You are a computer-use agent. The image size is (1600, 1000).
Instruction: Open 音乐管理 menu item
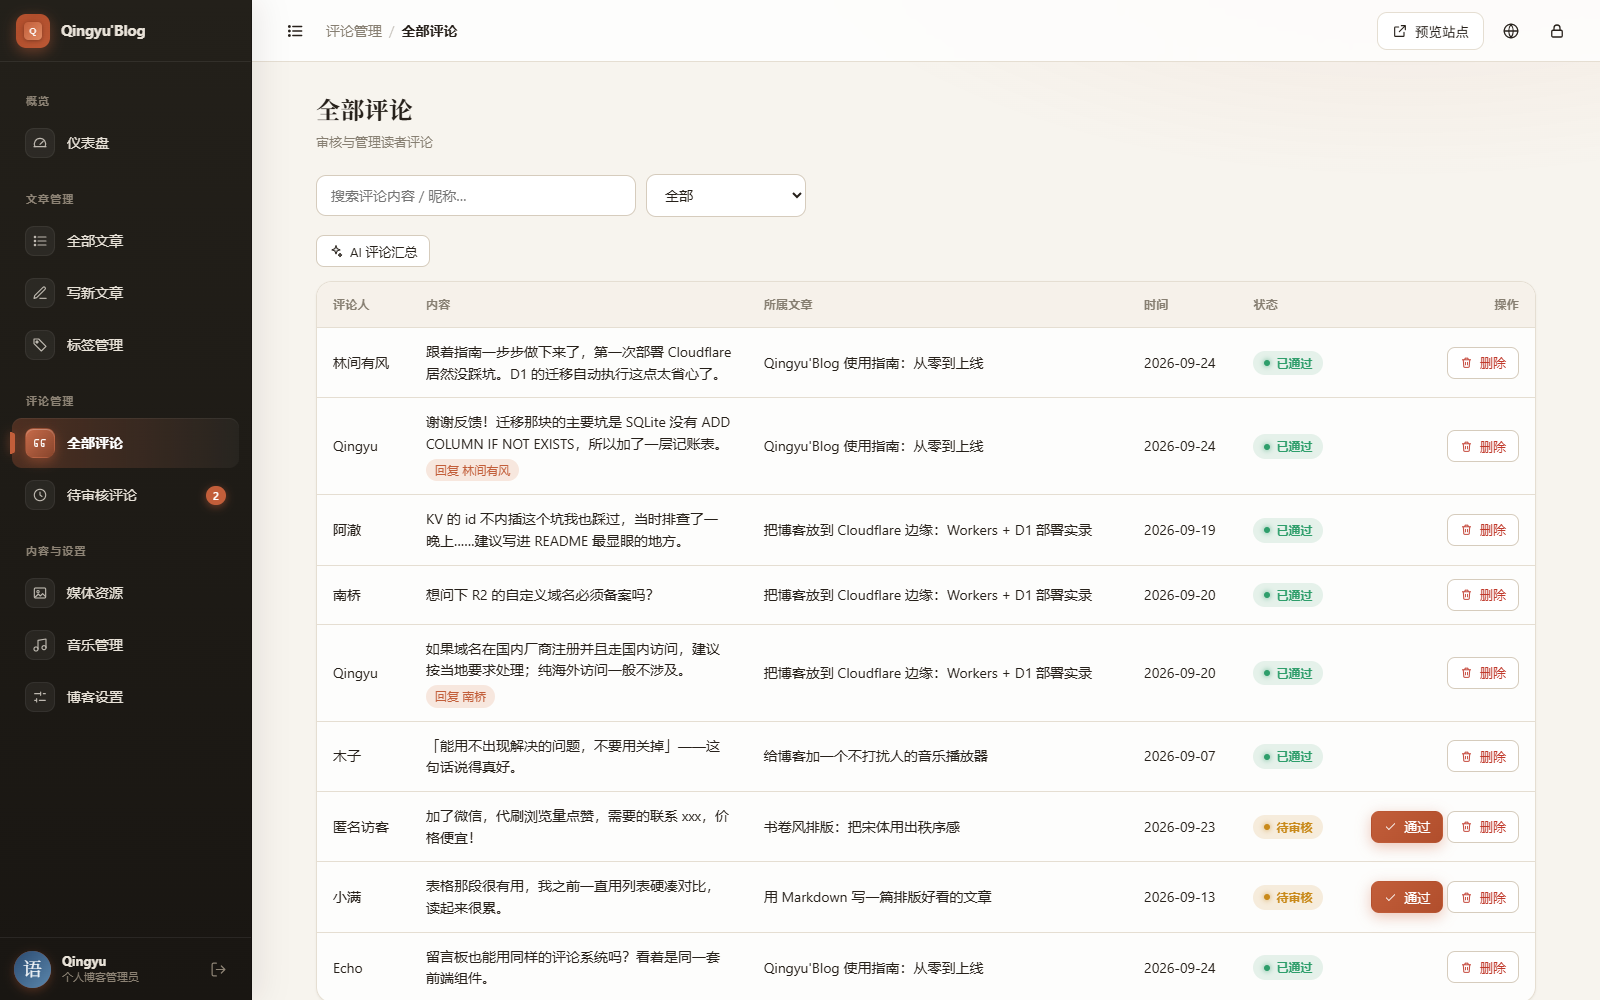tap(125, 645)
